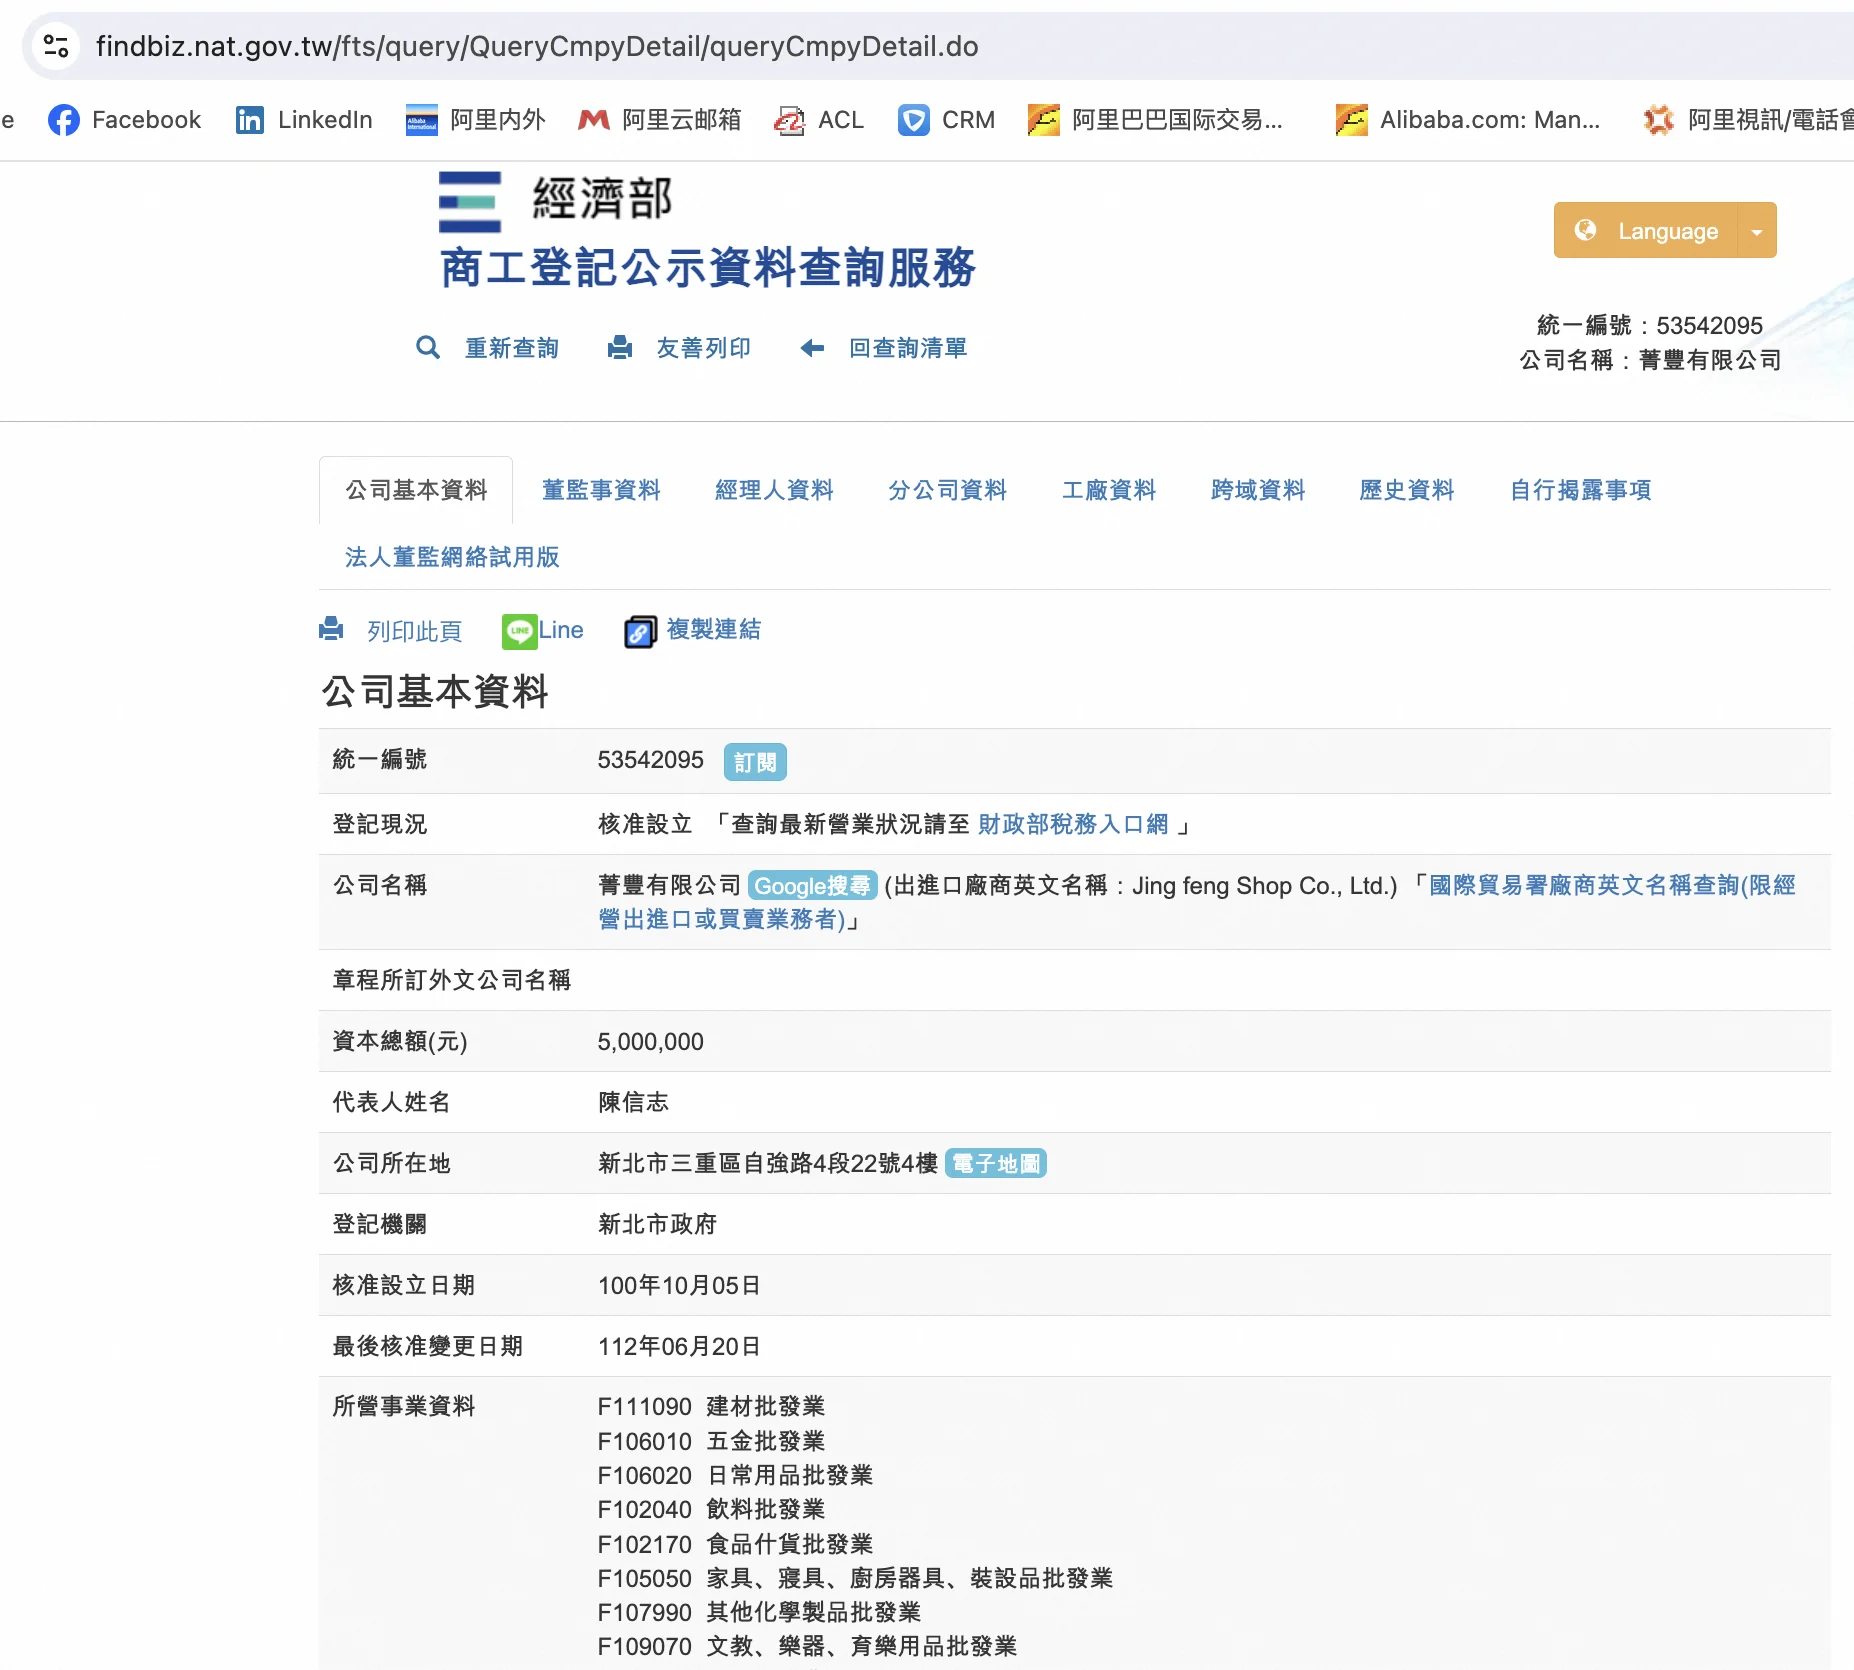Switch to the 董監事資料 tab
1854x1670 pixels.
click(601, 490)
